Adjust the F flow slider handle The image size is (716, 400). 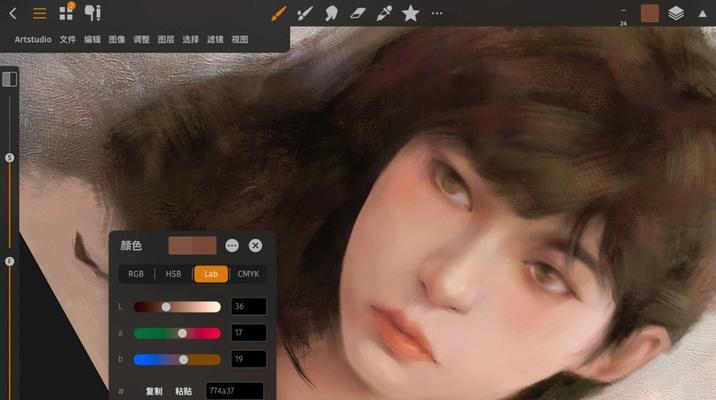[10, 261]
